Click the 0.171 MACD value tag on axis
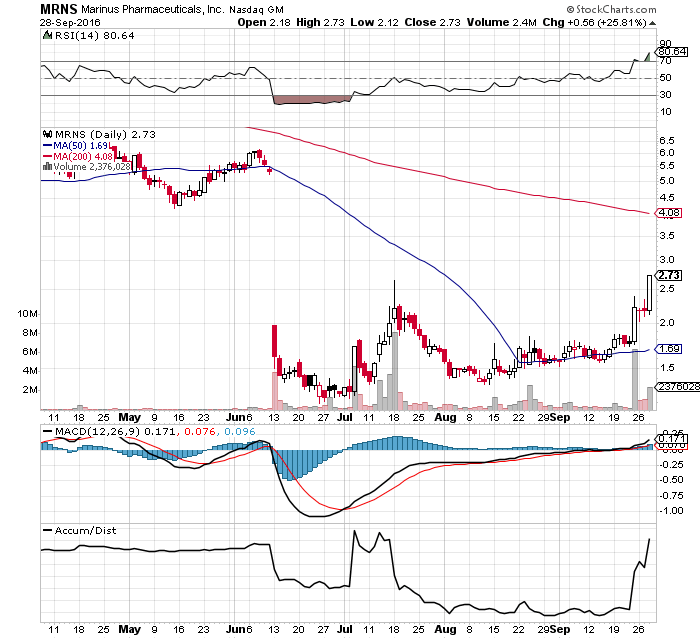 pyautogui.click(x=672, y=439)
